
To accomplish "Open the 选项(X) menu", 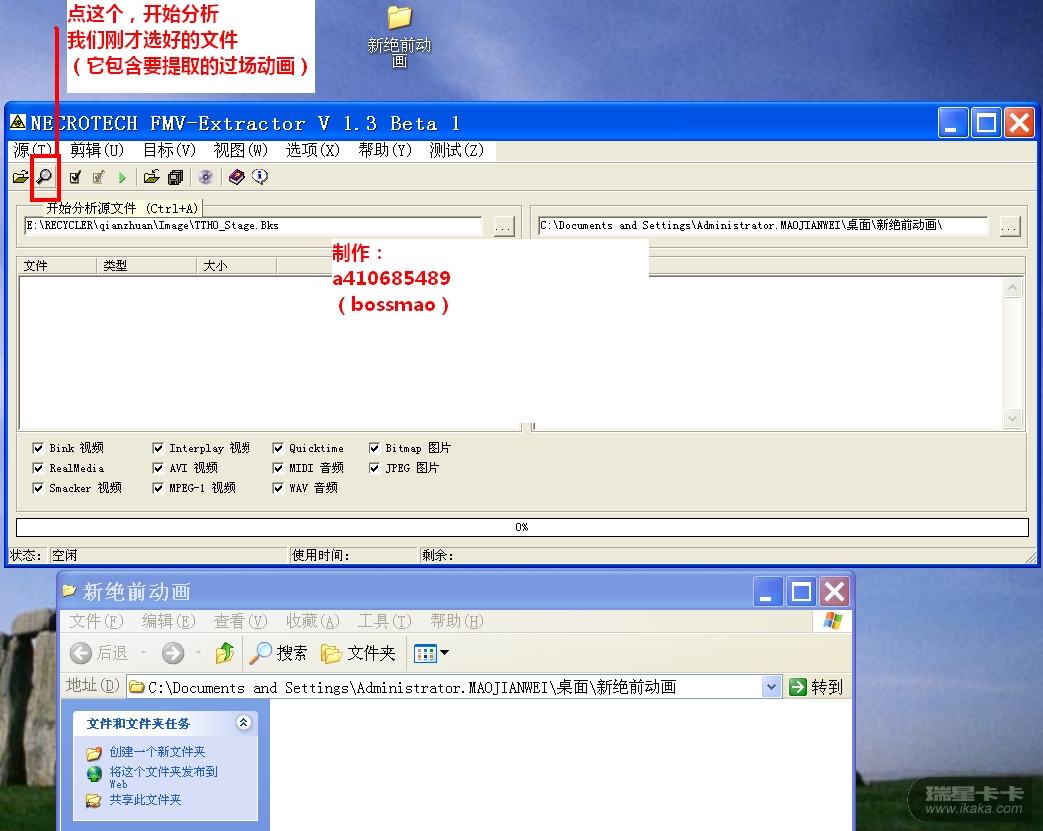I will pos(313,150).
